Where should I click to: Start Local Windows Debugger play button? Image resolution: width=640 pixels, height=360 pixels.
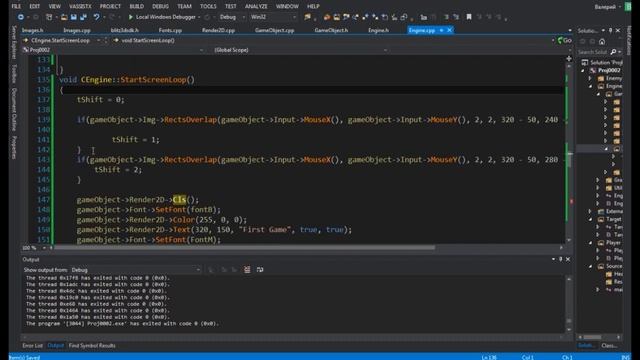[131, 17]
